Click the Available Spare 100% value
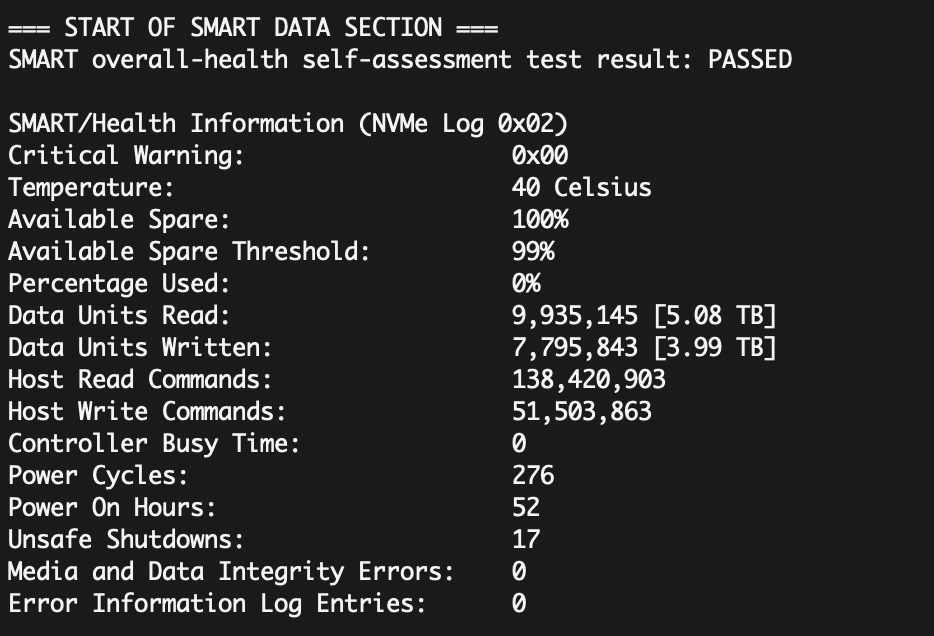934x636 pixels. point(539,219)
